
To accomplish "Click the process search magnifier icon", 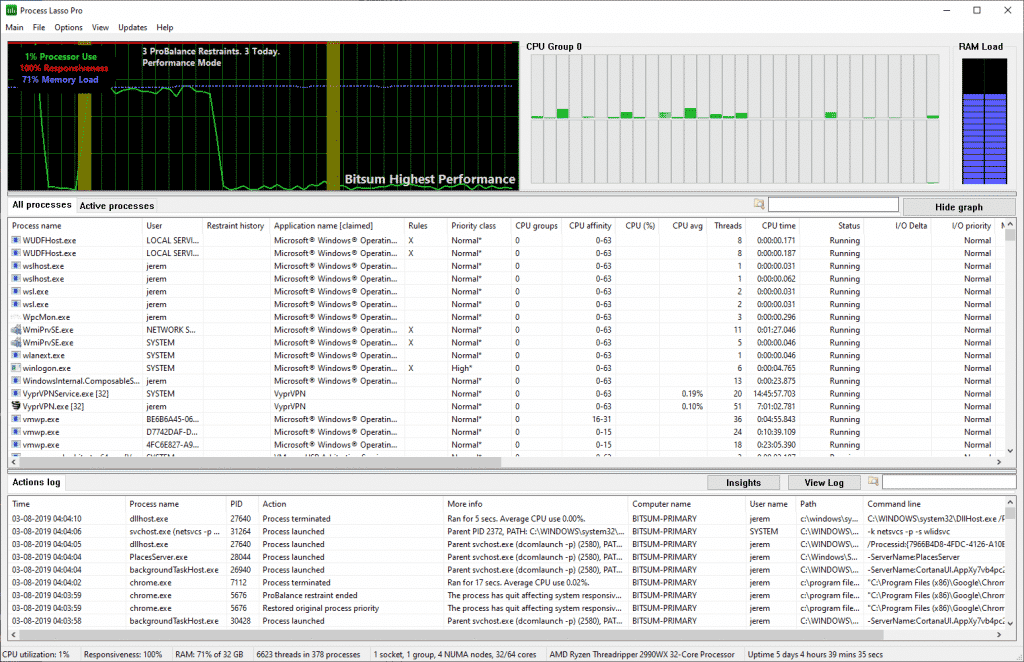I will (759, 204).
